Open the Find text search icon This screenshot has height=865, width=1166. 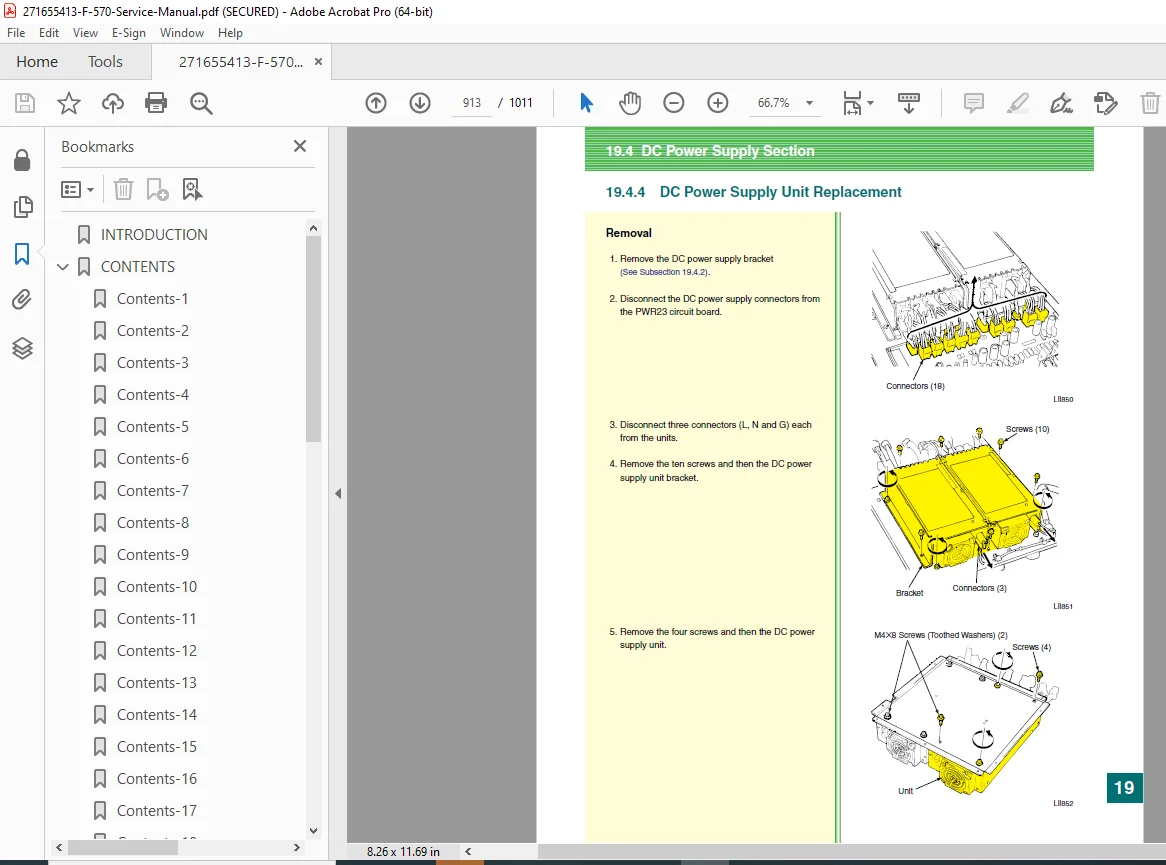[x=201, y=103]
